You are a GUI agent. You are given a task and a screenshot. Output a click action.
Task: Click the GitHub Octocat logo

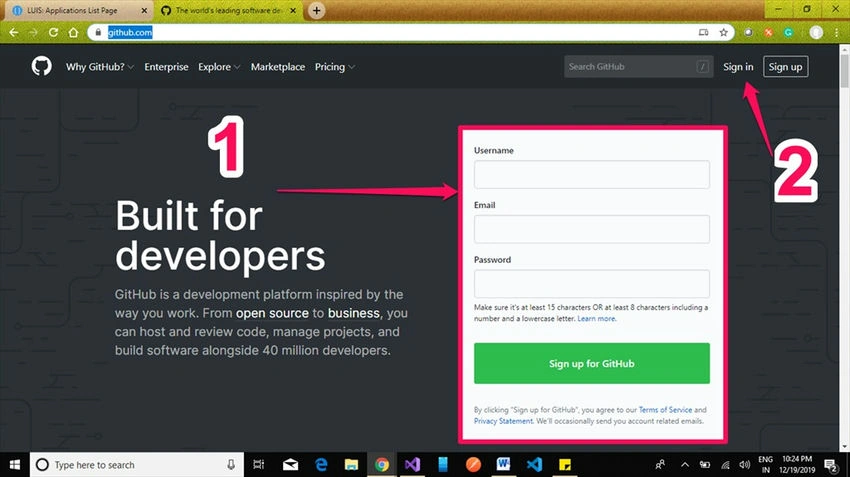[41, 67]
